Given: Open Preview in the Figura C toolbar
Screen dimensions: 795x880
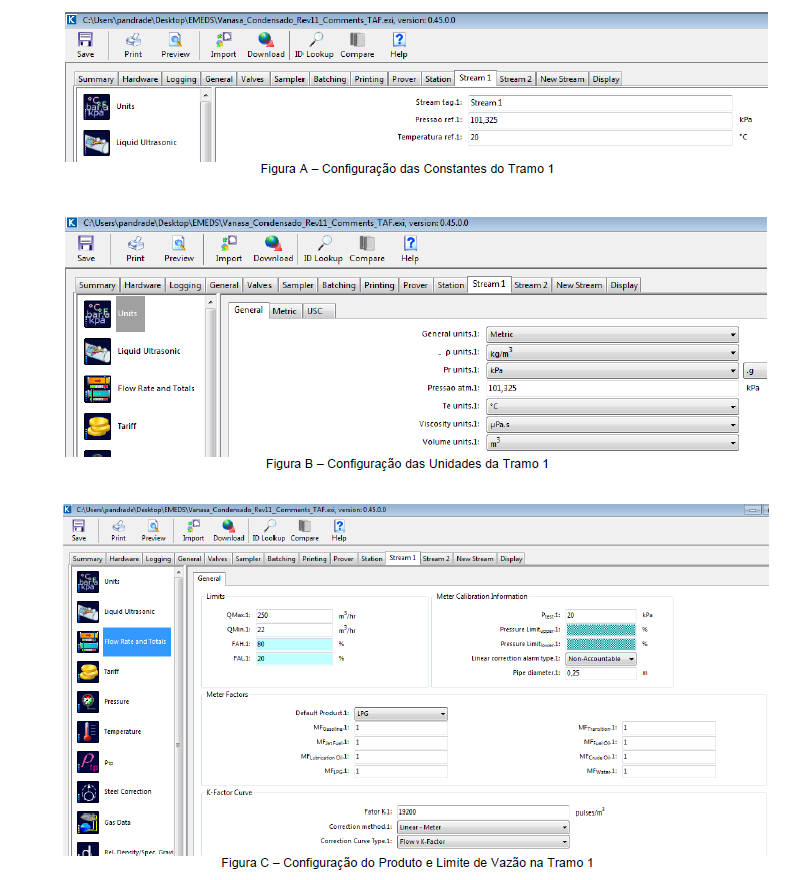Looking at the screenshot, I should tap(153, 530).
